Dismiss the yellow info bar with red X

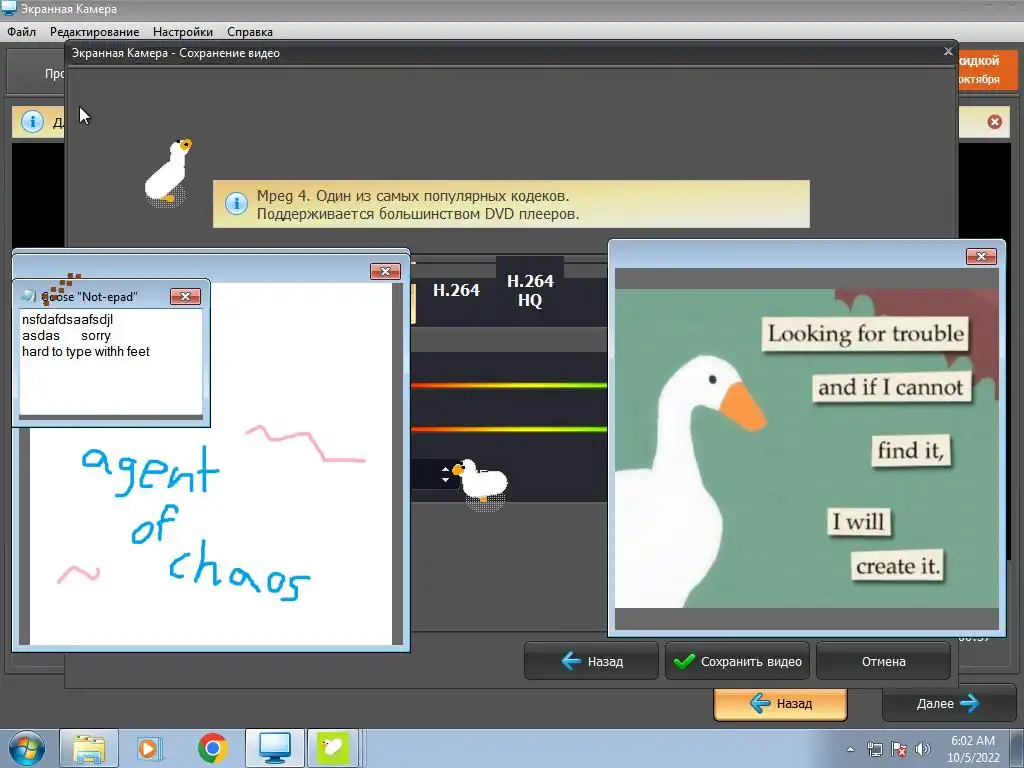(x=995, y=121)
